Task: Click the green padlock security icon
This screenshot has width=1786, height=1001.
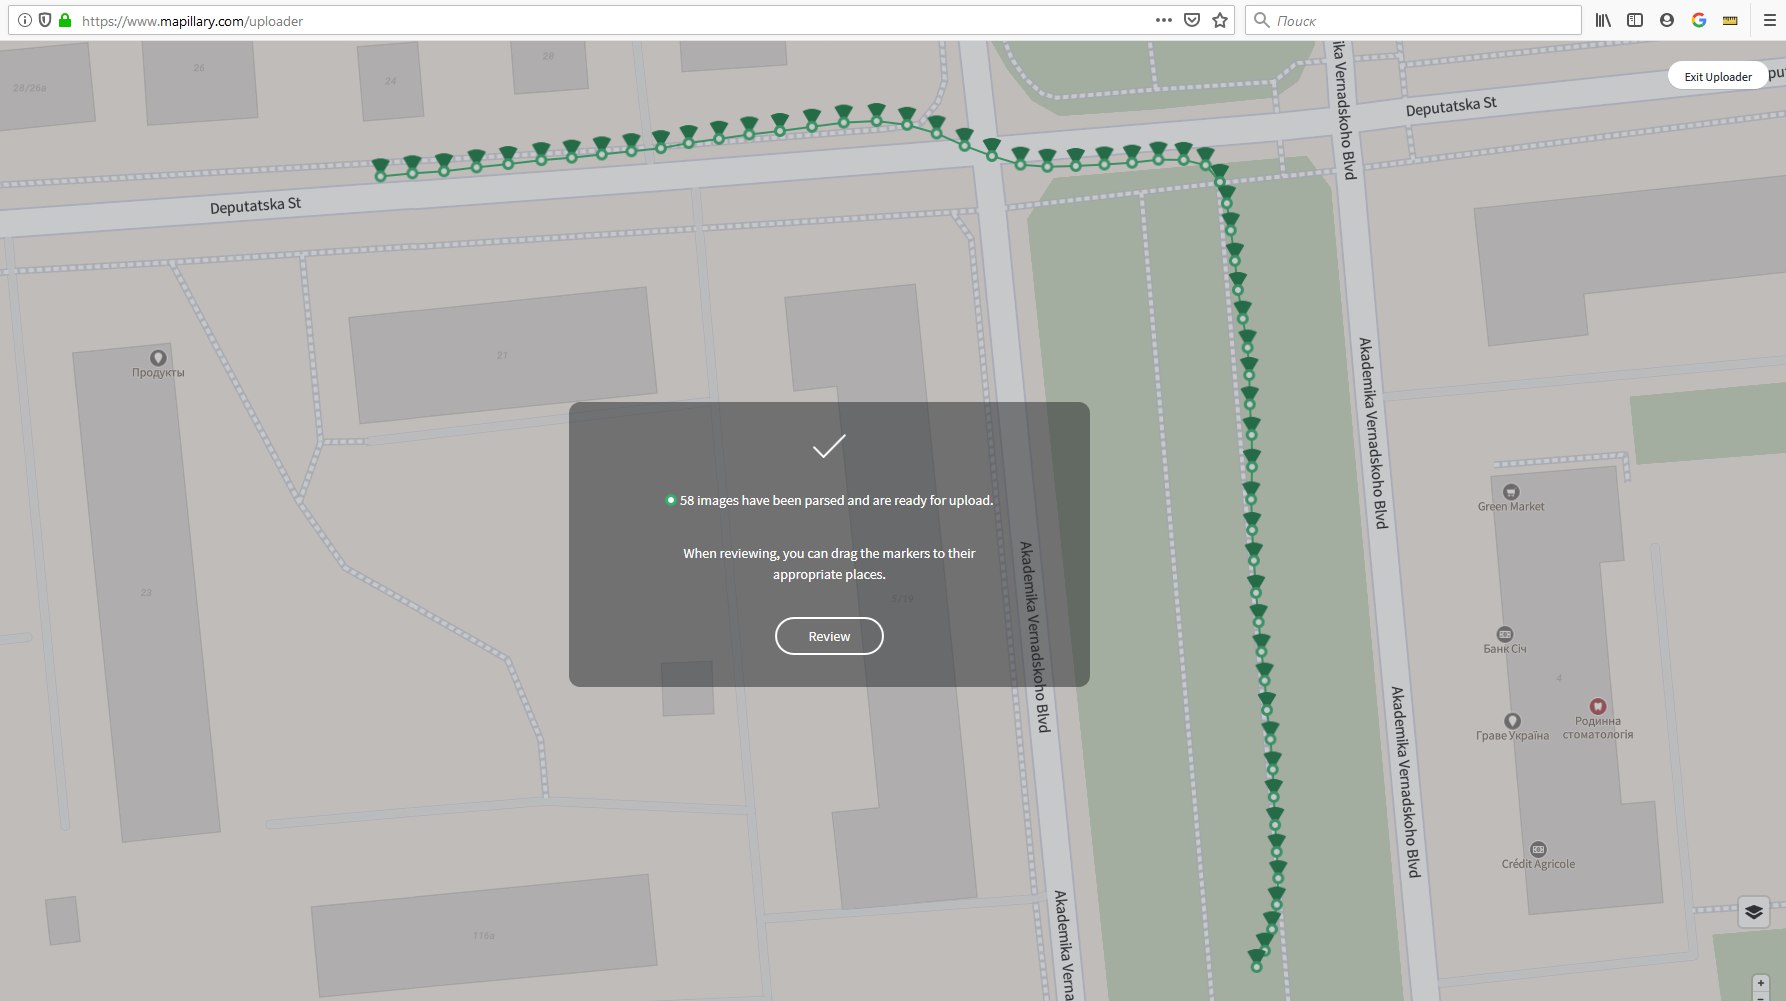Action: pyautogui.click(x=65, y=20)
